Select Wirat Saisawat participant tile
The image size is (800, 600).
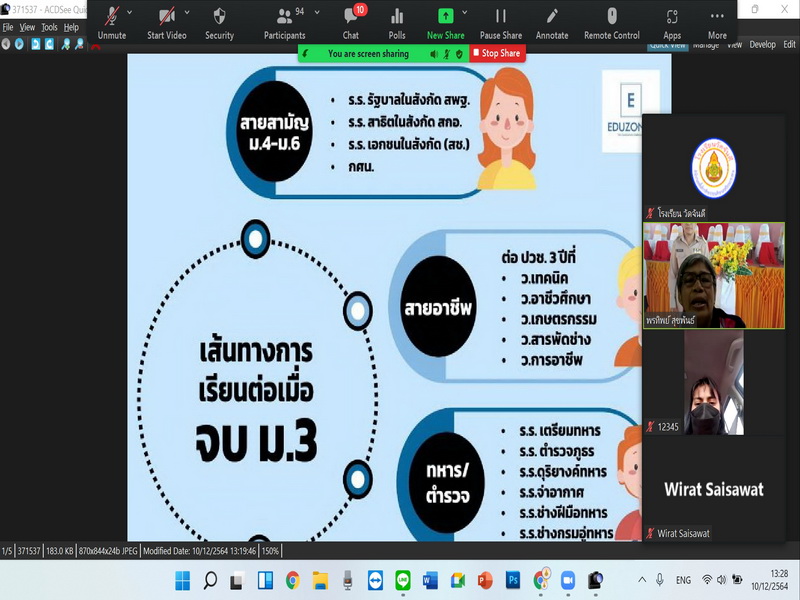(x=713, y=489)
